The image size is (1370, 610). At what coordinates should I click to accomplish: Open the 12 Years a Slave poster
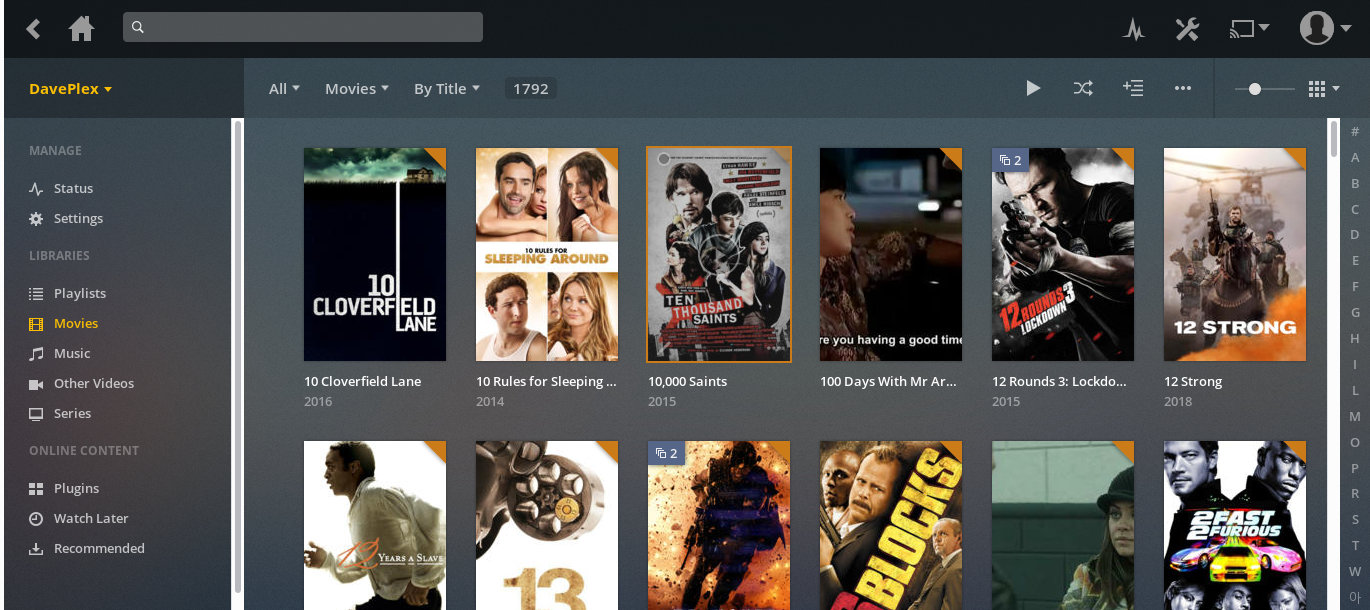[375, 525]
